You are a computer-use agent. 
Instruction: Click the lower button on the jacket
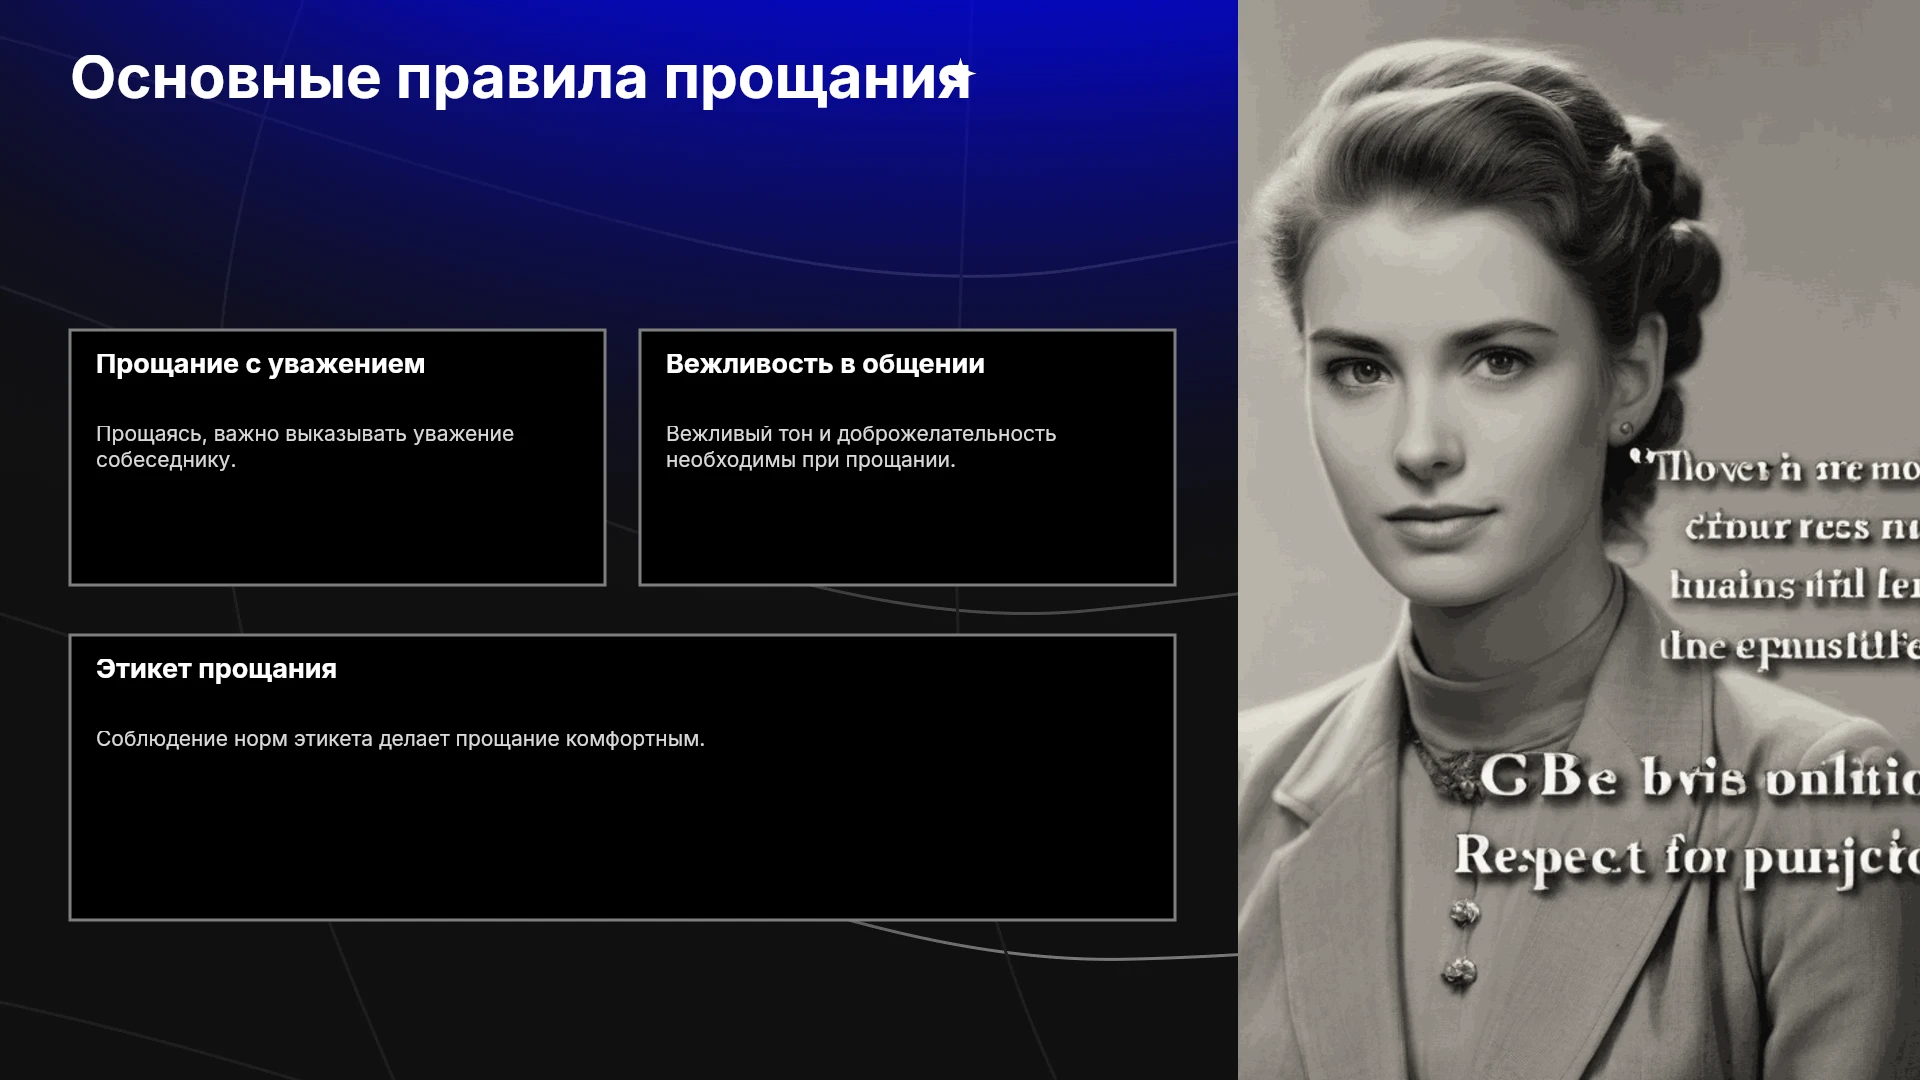coord(1461,969)
